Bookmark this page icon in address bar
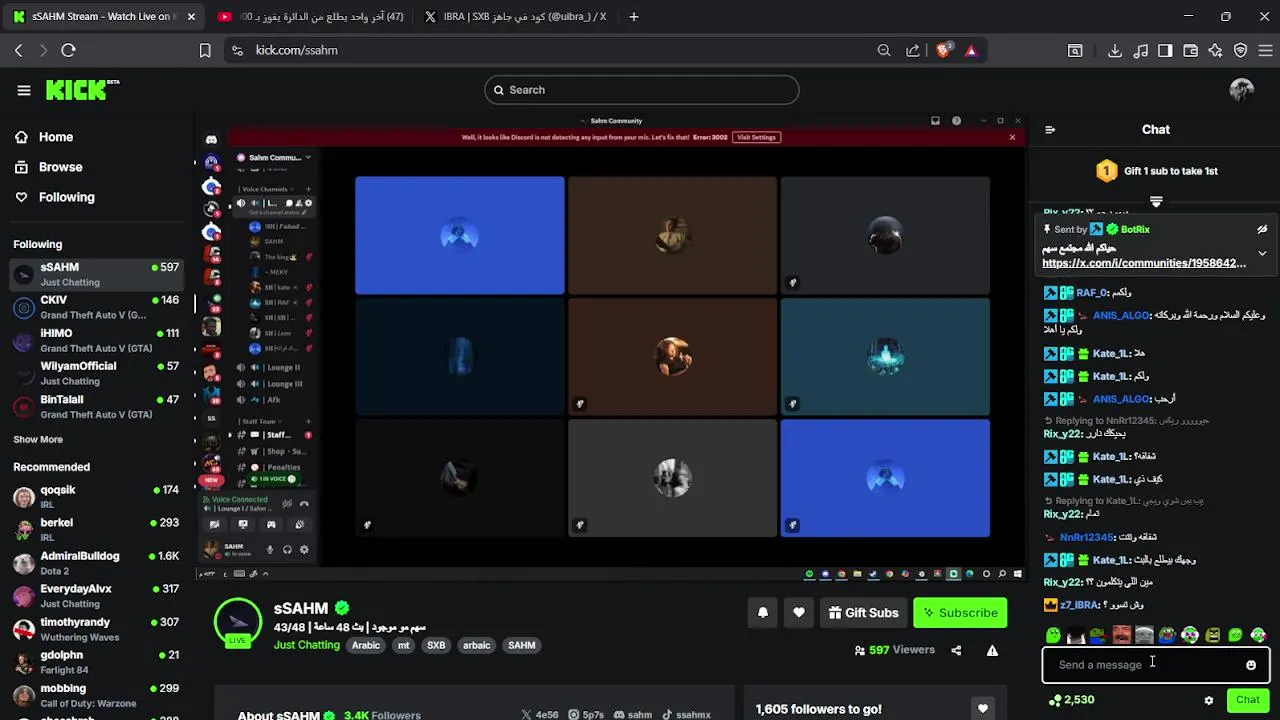 pyautogui.click(x=205, y=50)
